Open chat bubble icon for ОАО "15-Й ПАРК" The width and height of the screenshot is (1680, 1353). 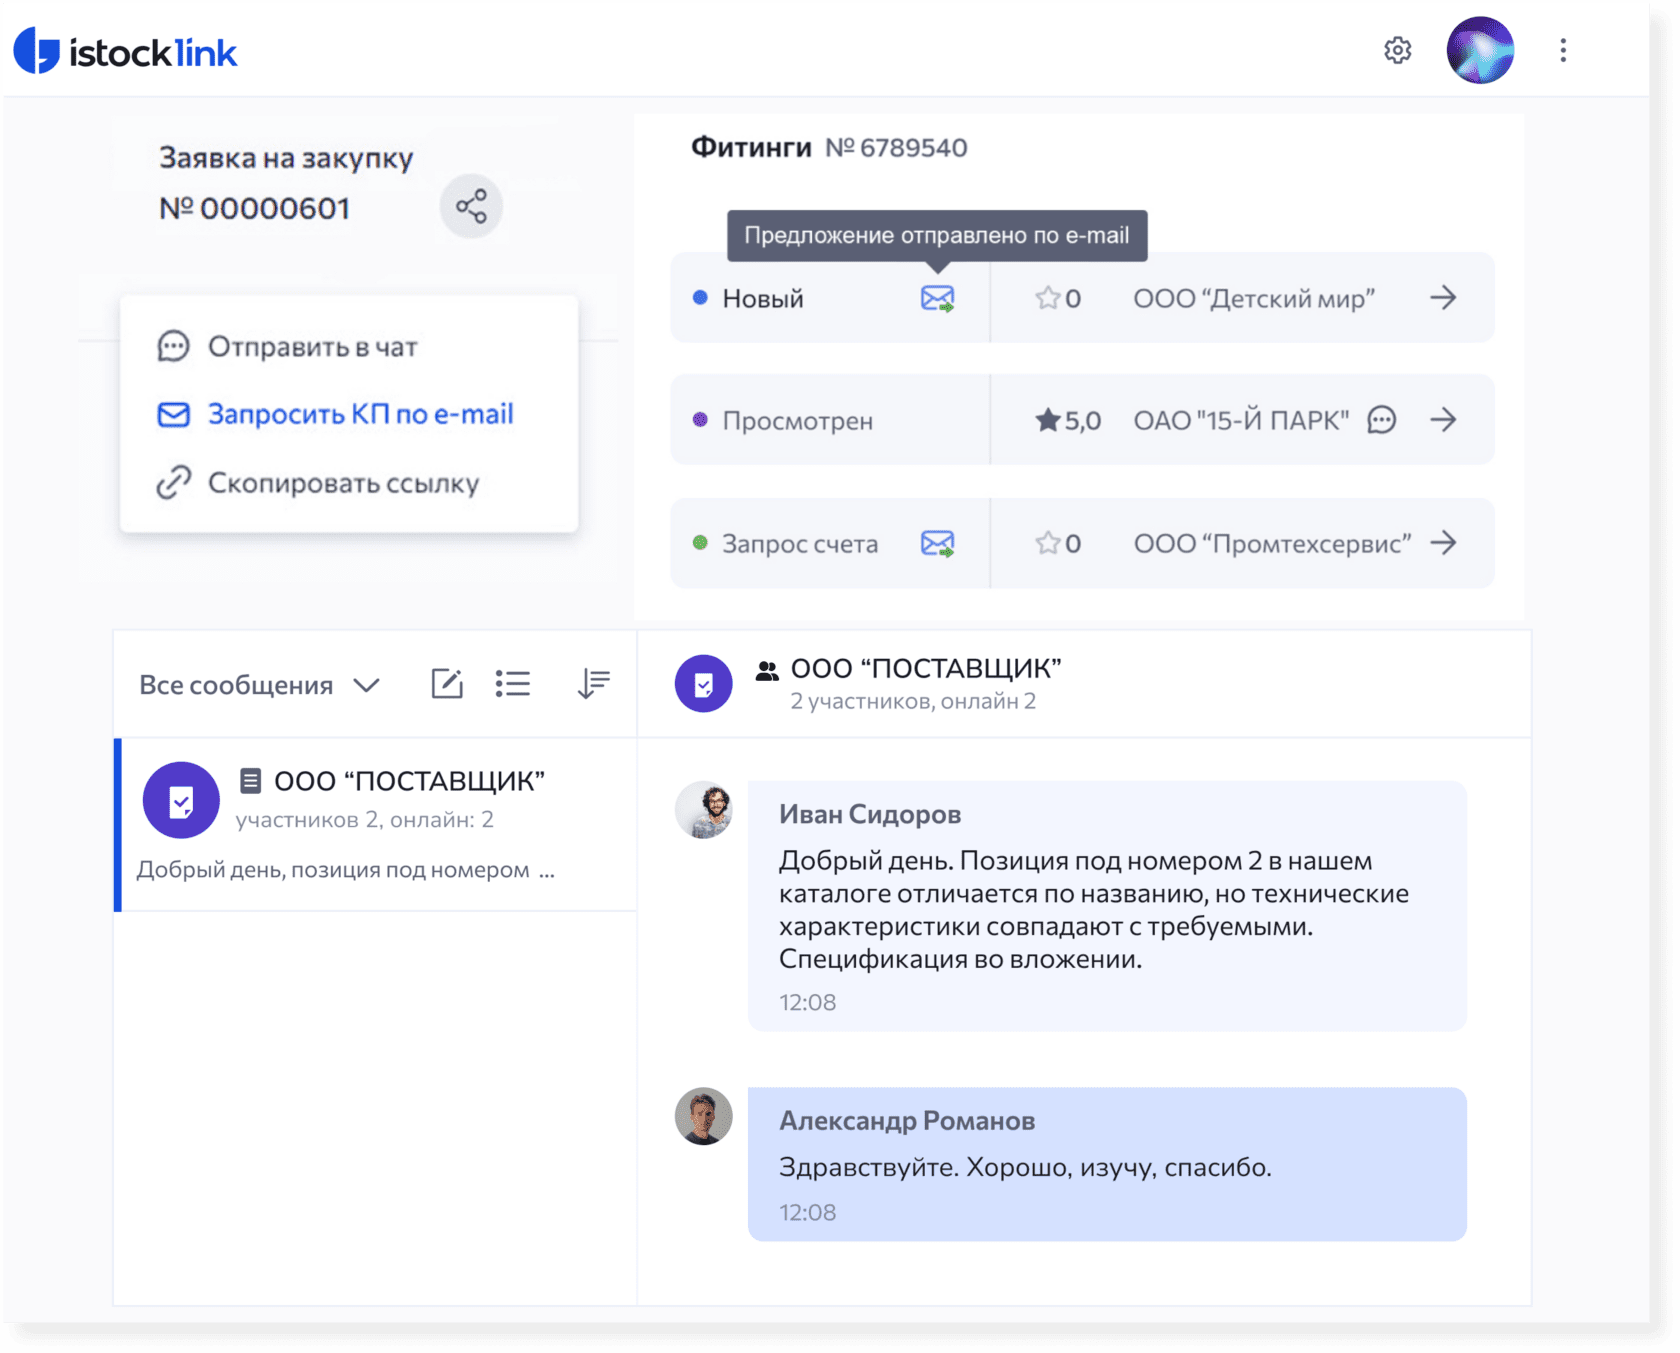click(x=1381, y=420)
